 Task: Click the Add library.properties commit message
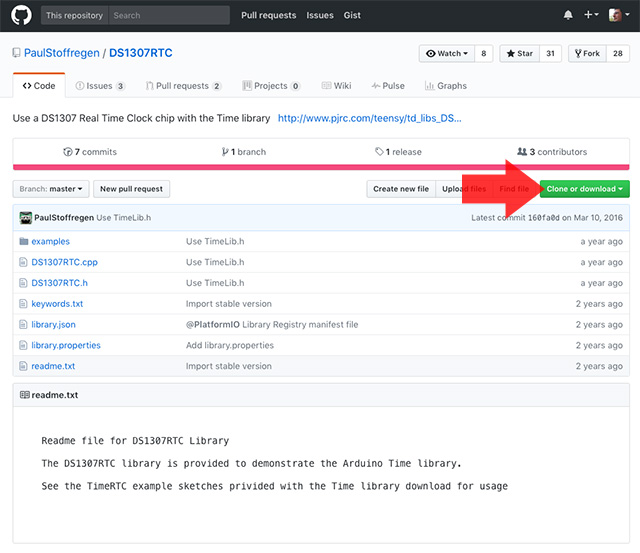point(230,345)
